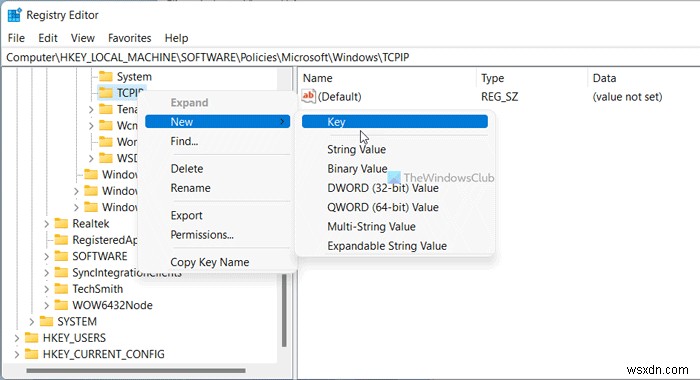Screen dimensions: 700x380
Task: Click the TechSmith folder icon
Action: (61, 289)
